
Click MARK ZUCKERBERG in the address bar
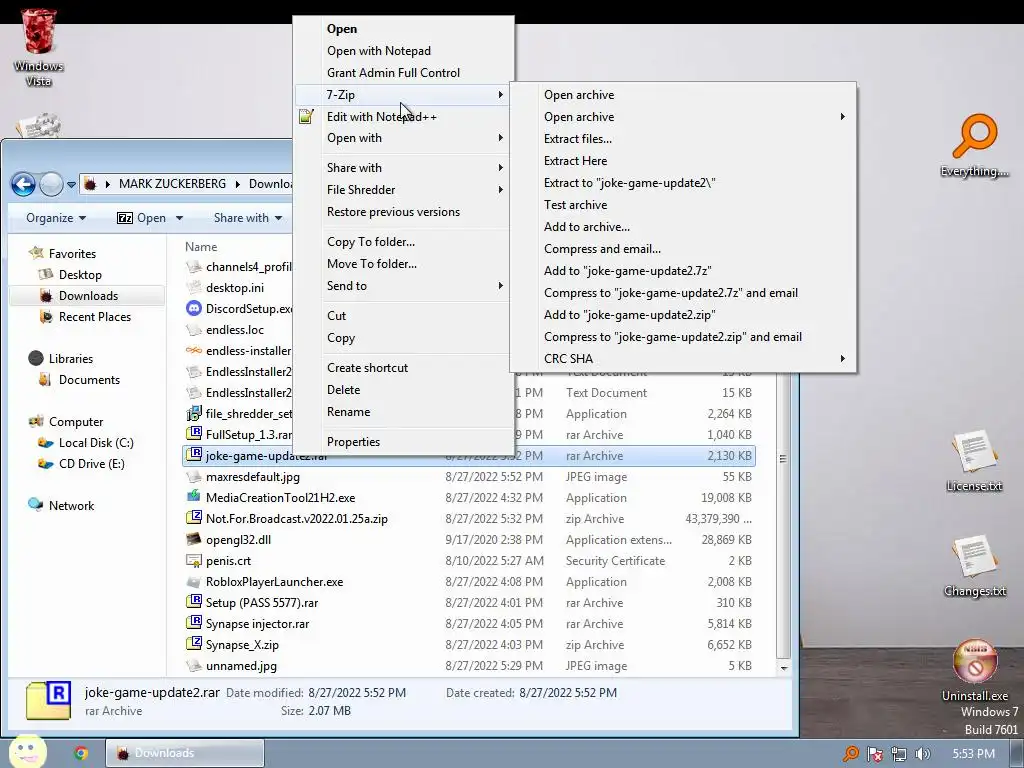click(x=172, y=184)
